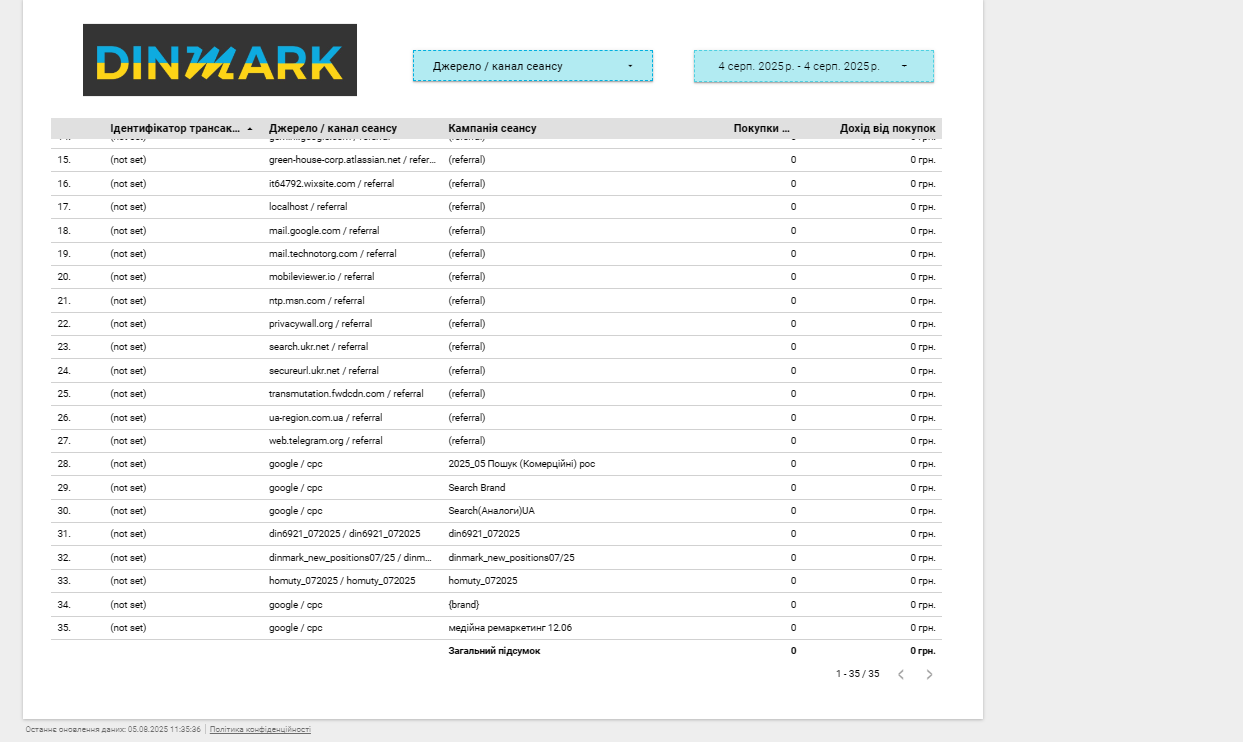1243x742 pixels.
Task: Select the mobileviewer.io / referral cell
Action: click(x=322, y=277)
